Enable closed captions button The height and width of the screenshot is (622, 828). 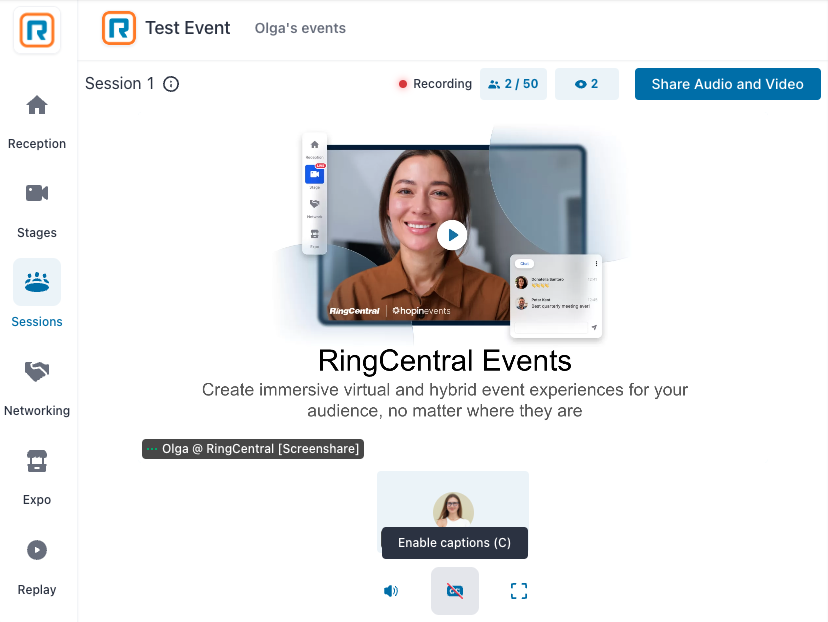click(455, 591)
